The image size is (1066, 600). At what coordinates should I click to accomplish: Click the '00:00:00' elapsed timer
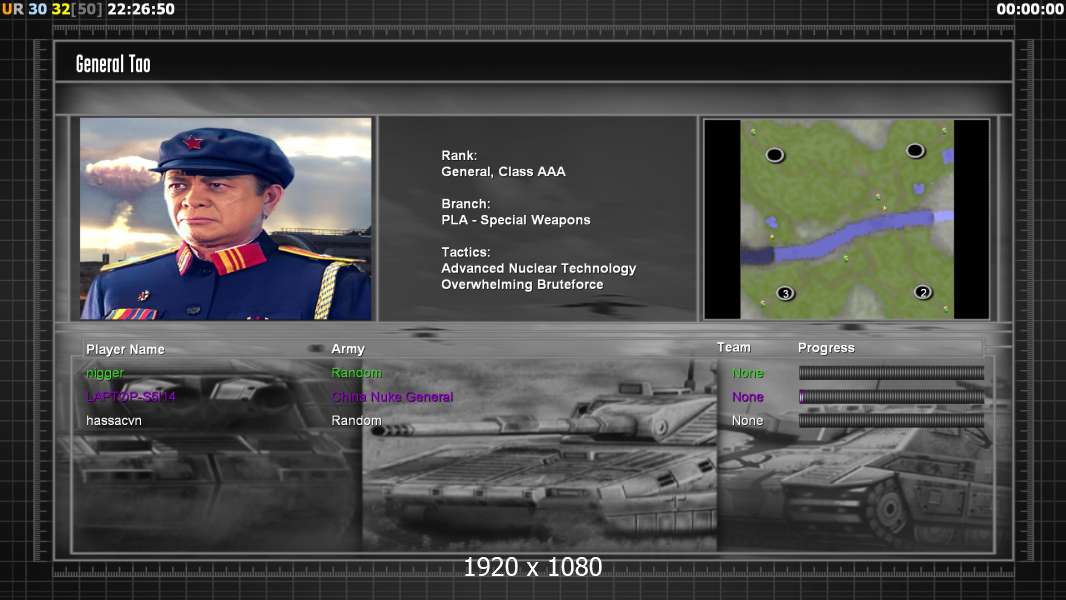point(1030,9)
